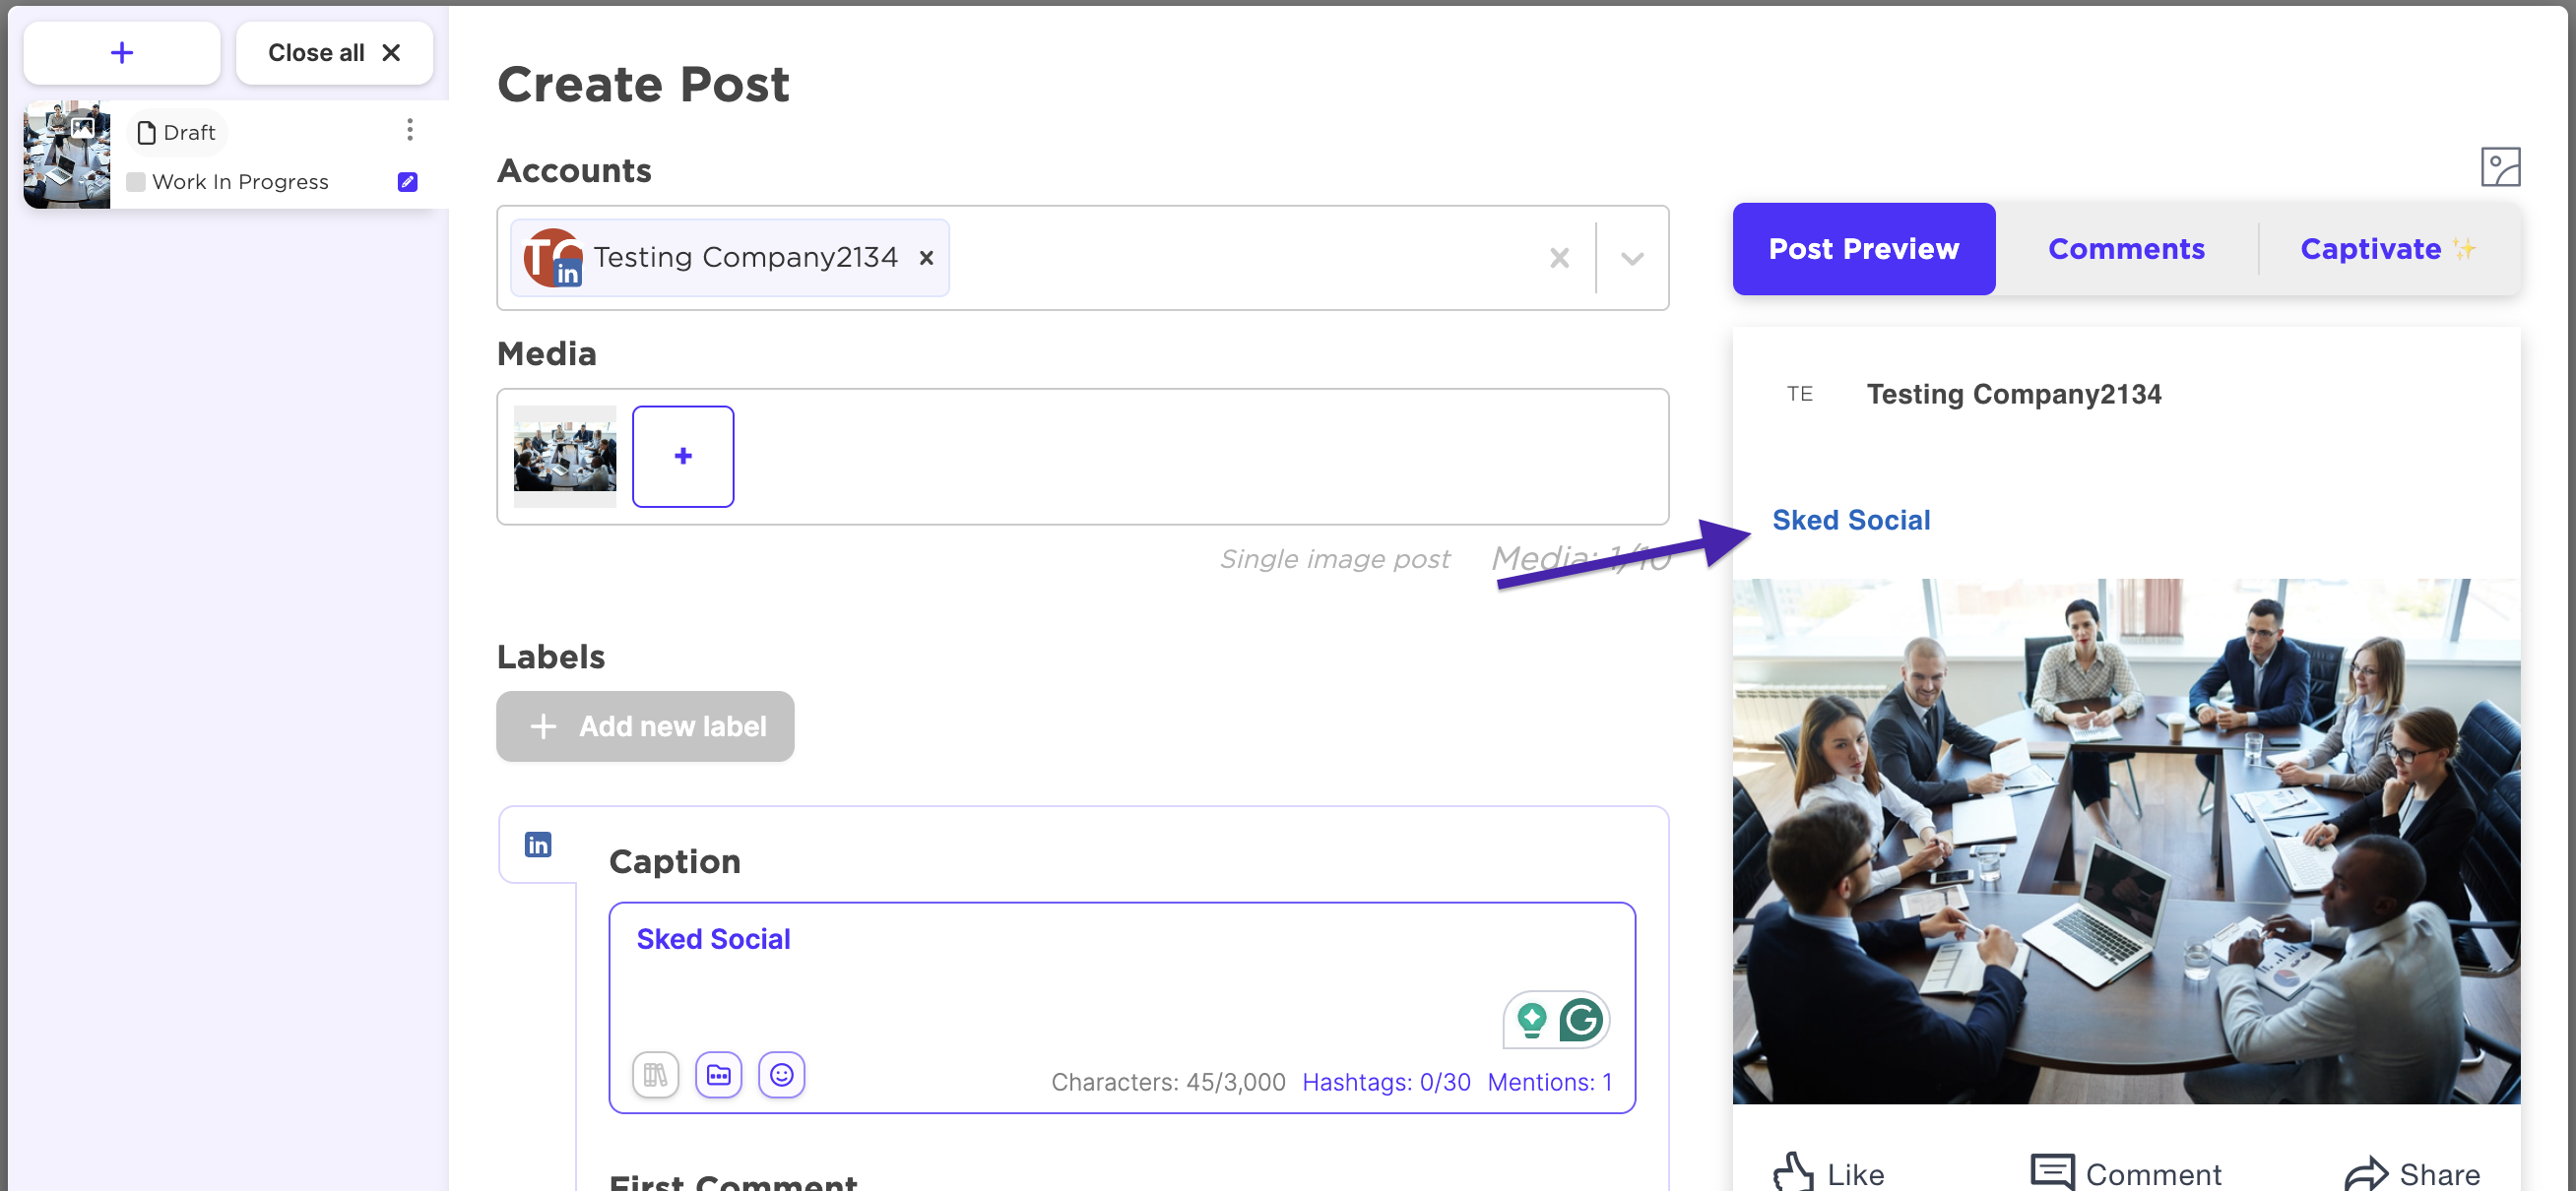Open the three-dot menu on Draft post

click(x=409, y=129)
